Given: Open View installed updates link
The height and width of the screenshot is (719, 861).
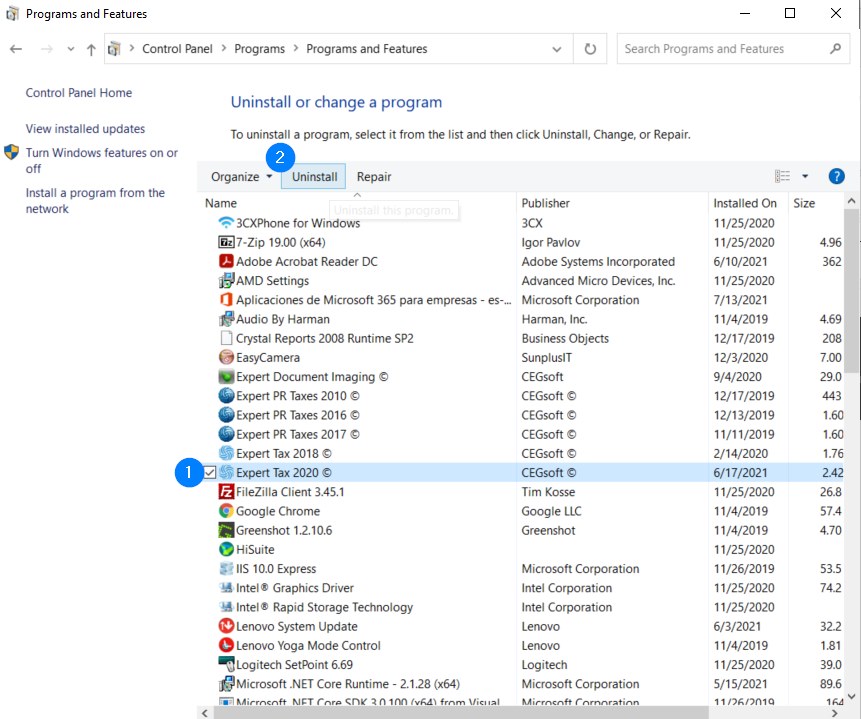Looking at the screenshot, I should coord(85,129).
